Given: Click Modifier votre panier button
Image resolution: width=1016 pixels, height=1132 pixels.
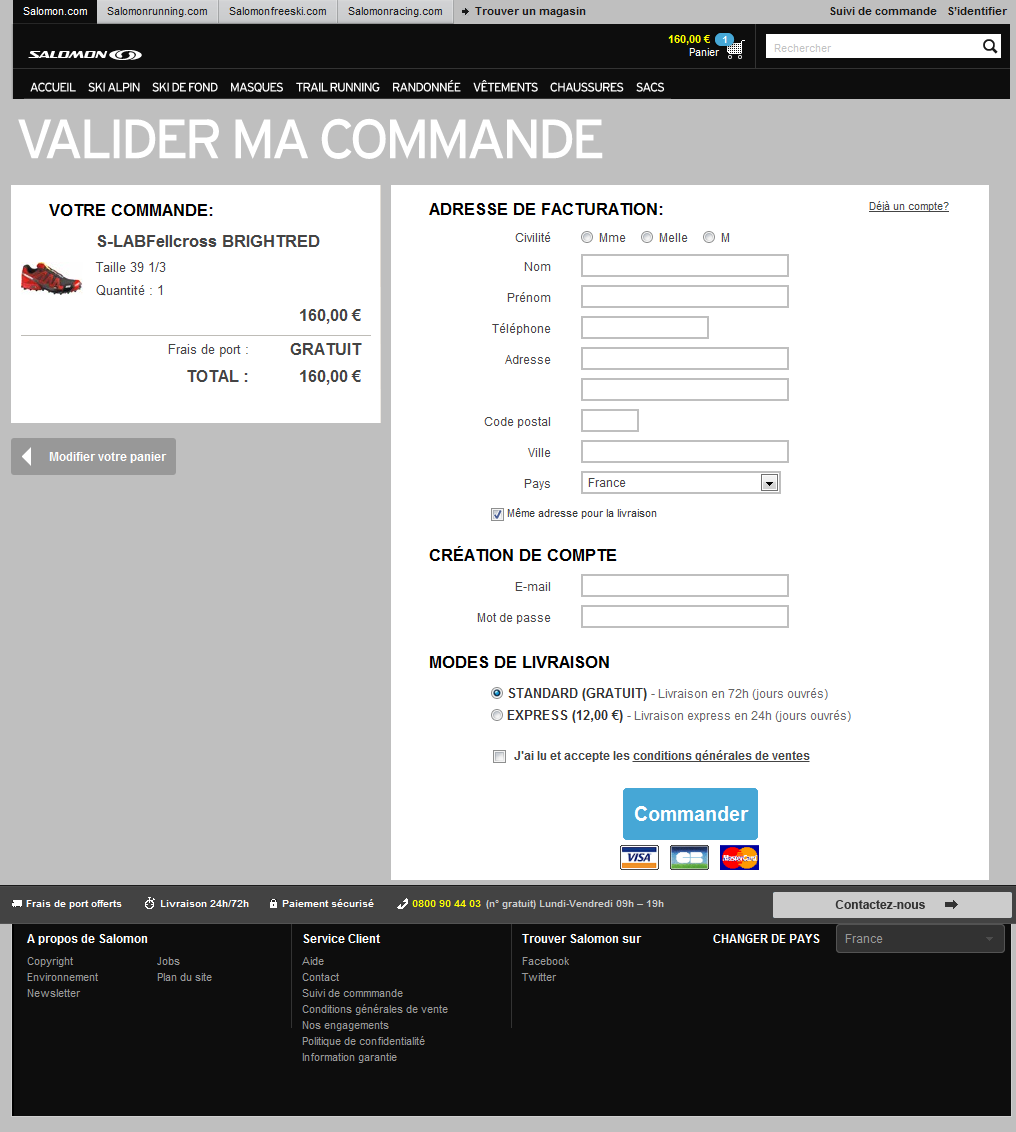Looking at the screenshot, I should pos(93,456).
